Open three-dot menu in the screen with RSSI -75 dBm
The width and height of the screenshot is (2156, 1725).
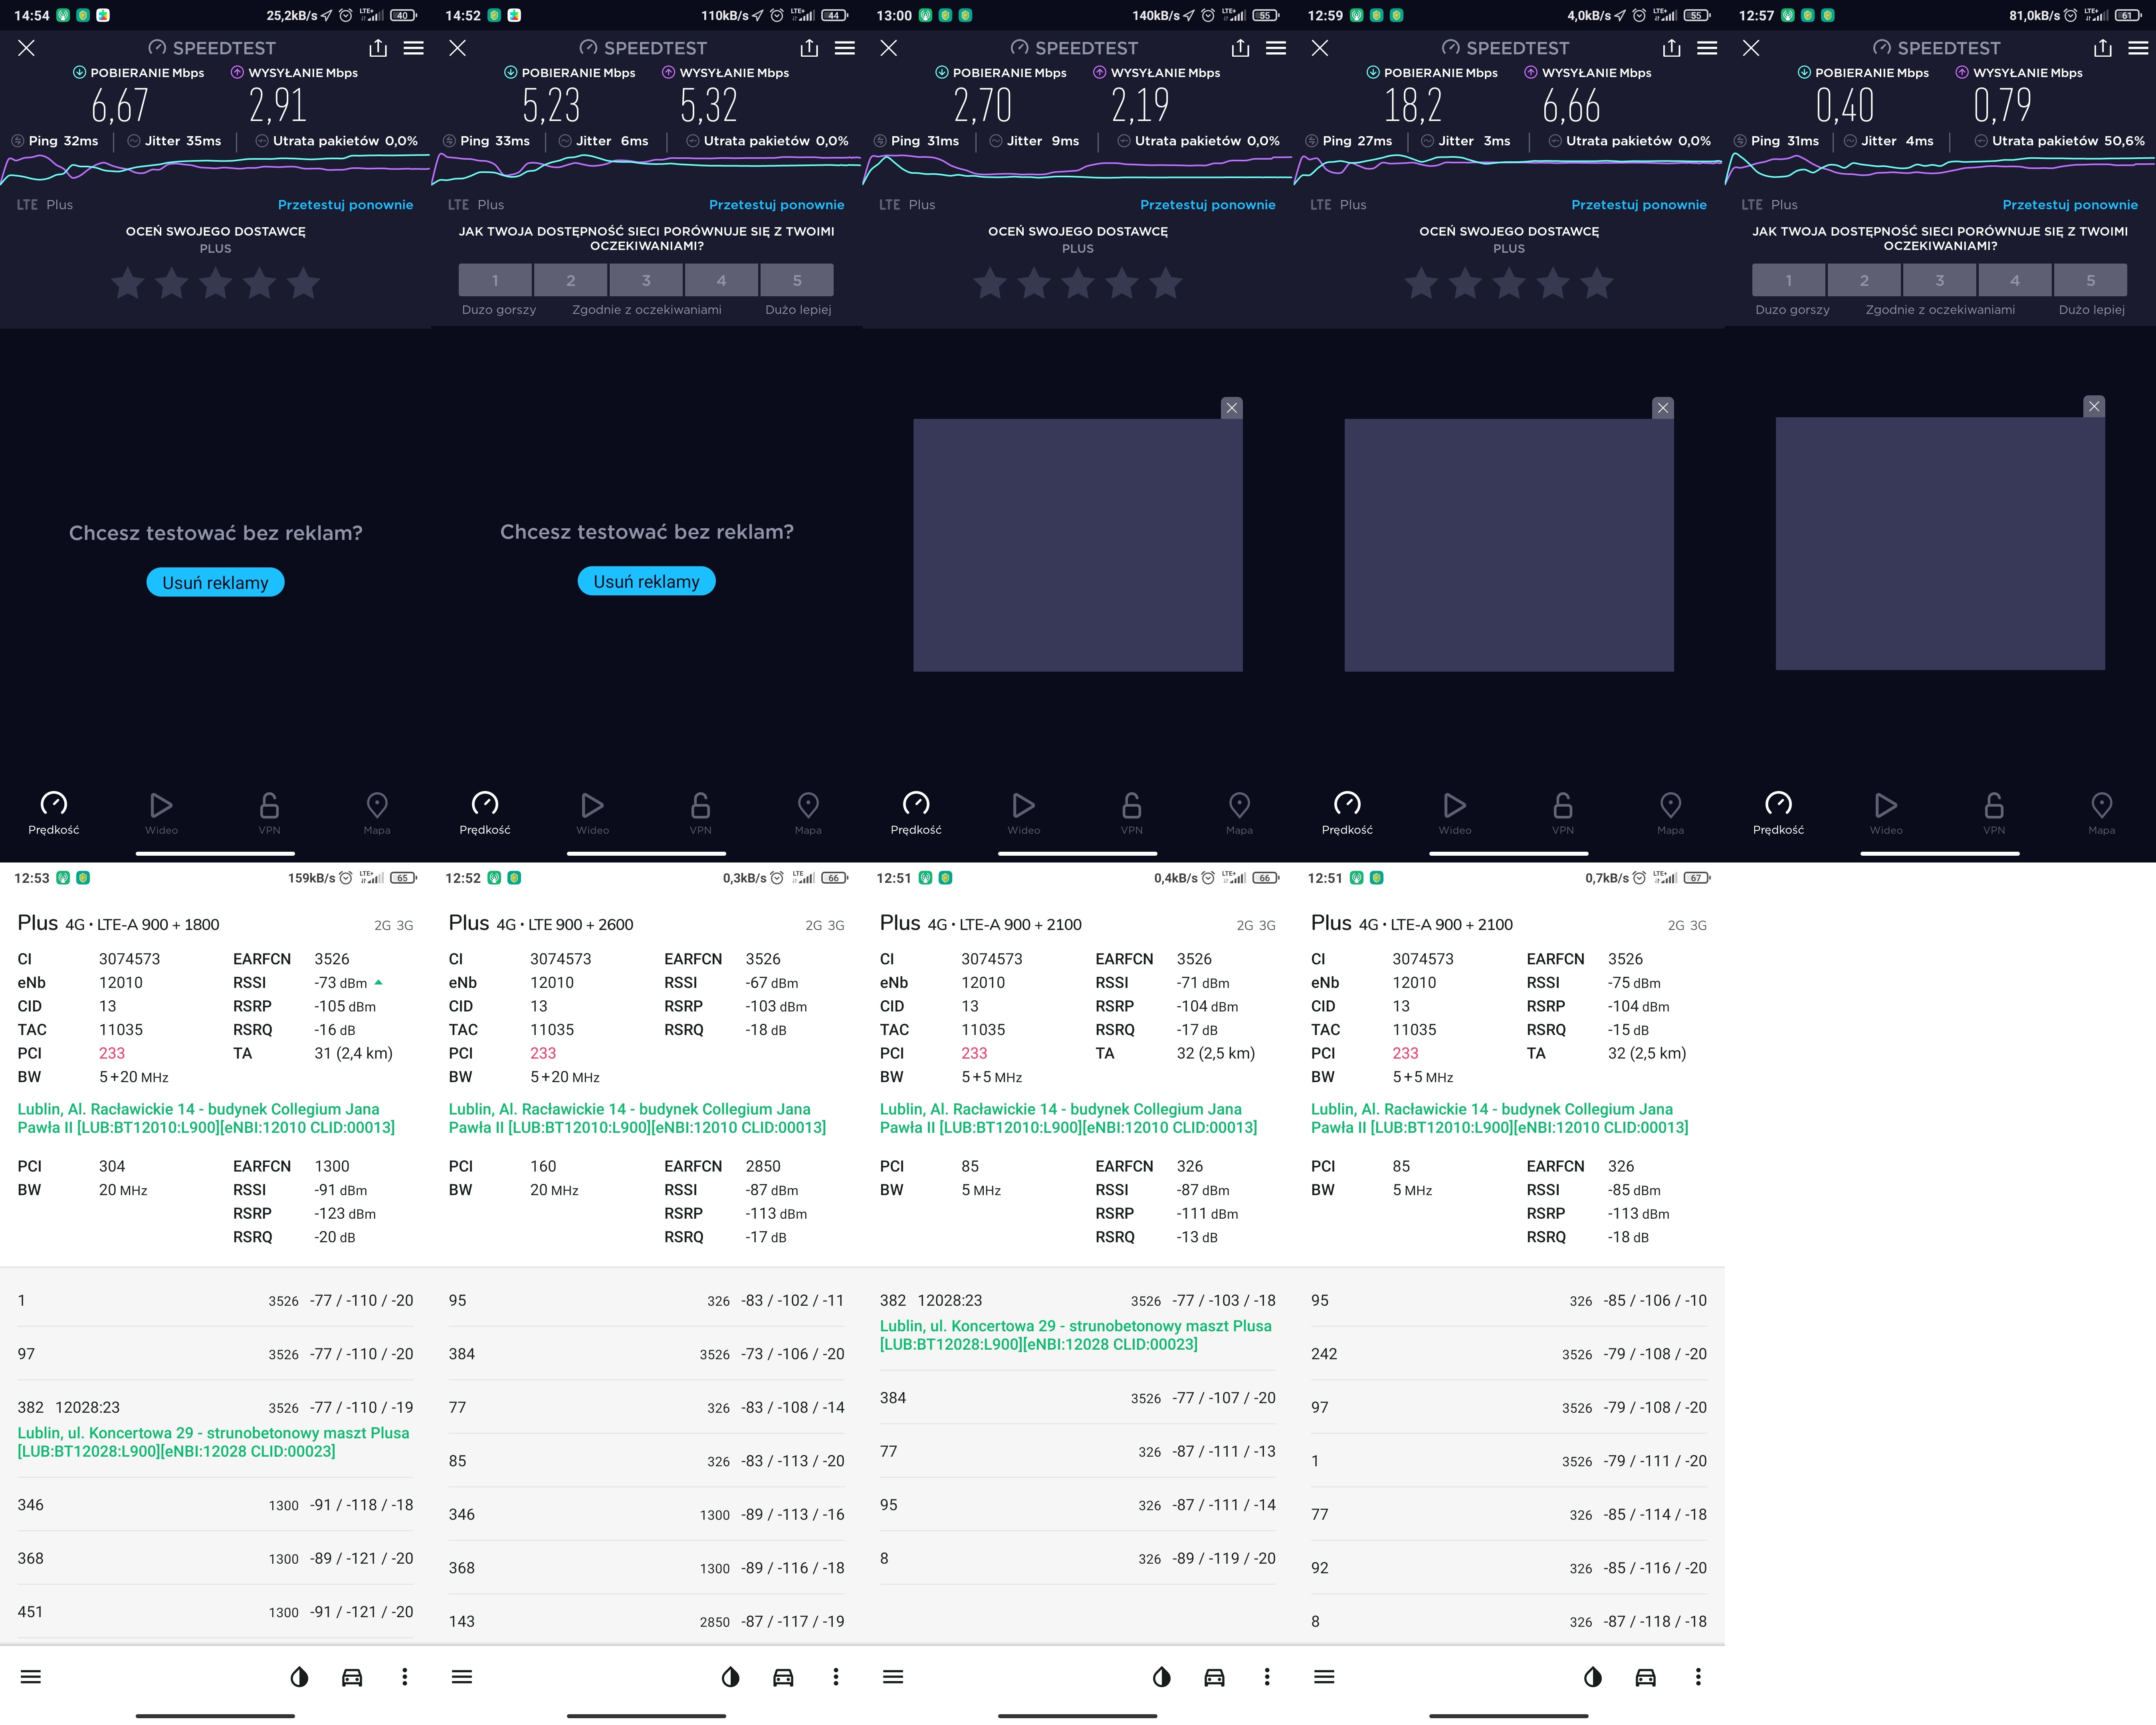point(1698,1677)
